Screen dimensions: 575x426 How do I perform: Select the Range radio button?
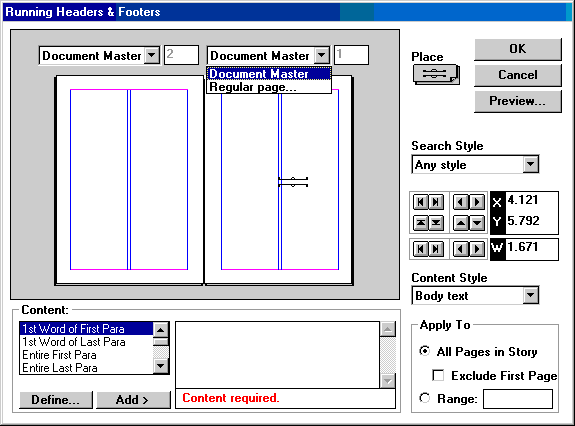coord(425,398)
